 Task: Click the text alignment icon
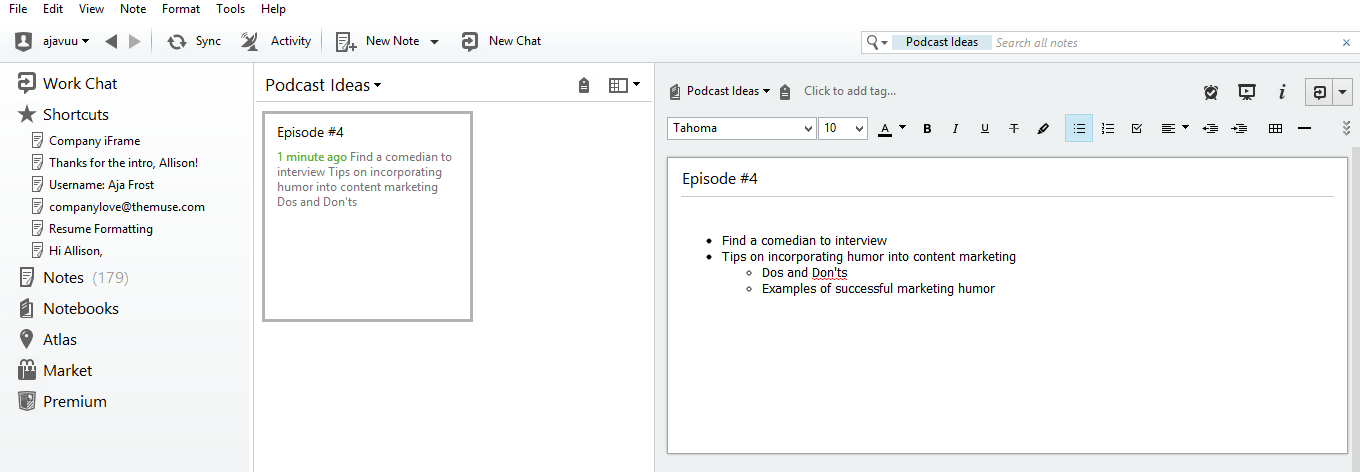point(1168,128)
